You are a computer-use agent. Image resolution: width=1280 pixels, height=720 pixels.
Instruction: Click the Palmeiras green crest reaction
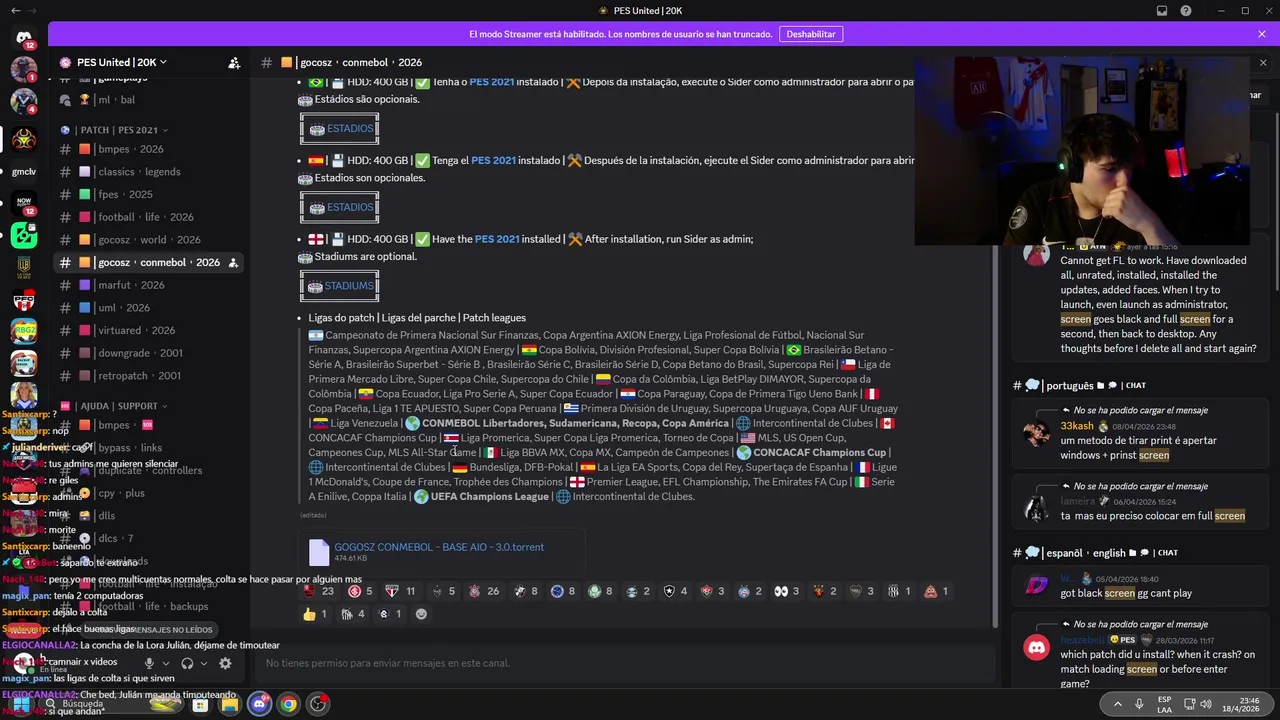598,591
